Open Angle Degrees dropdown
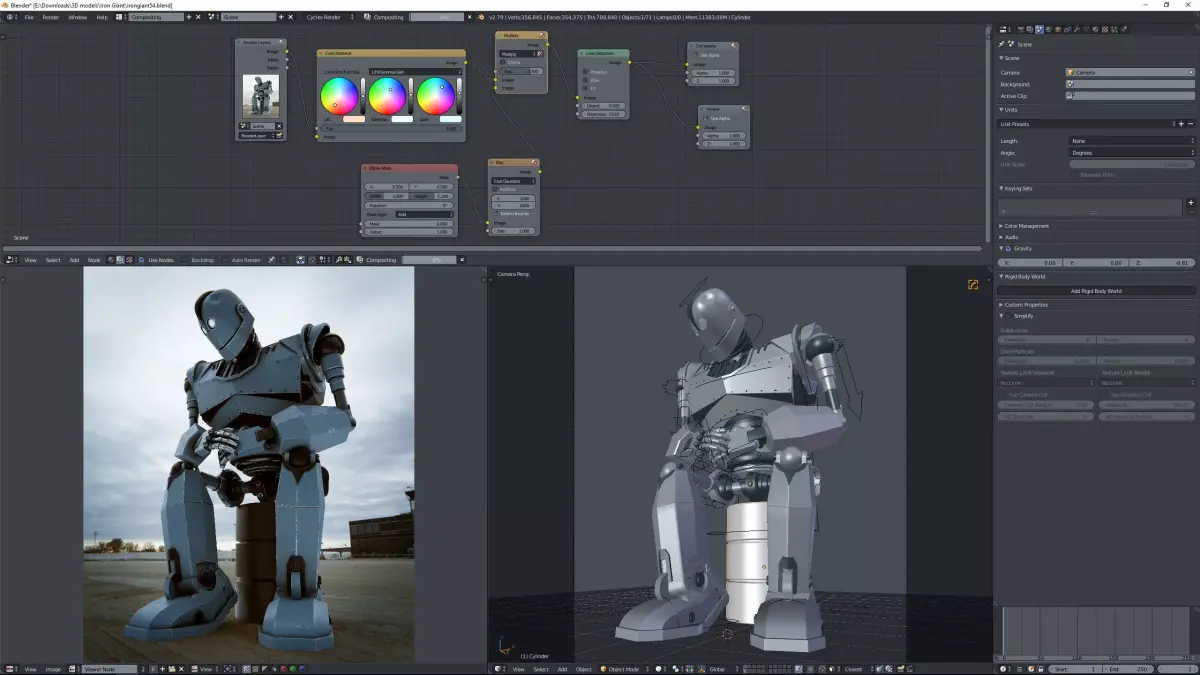The image size is (1200, 675). coord(1131,153)
